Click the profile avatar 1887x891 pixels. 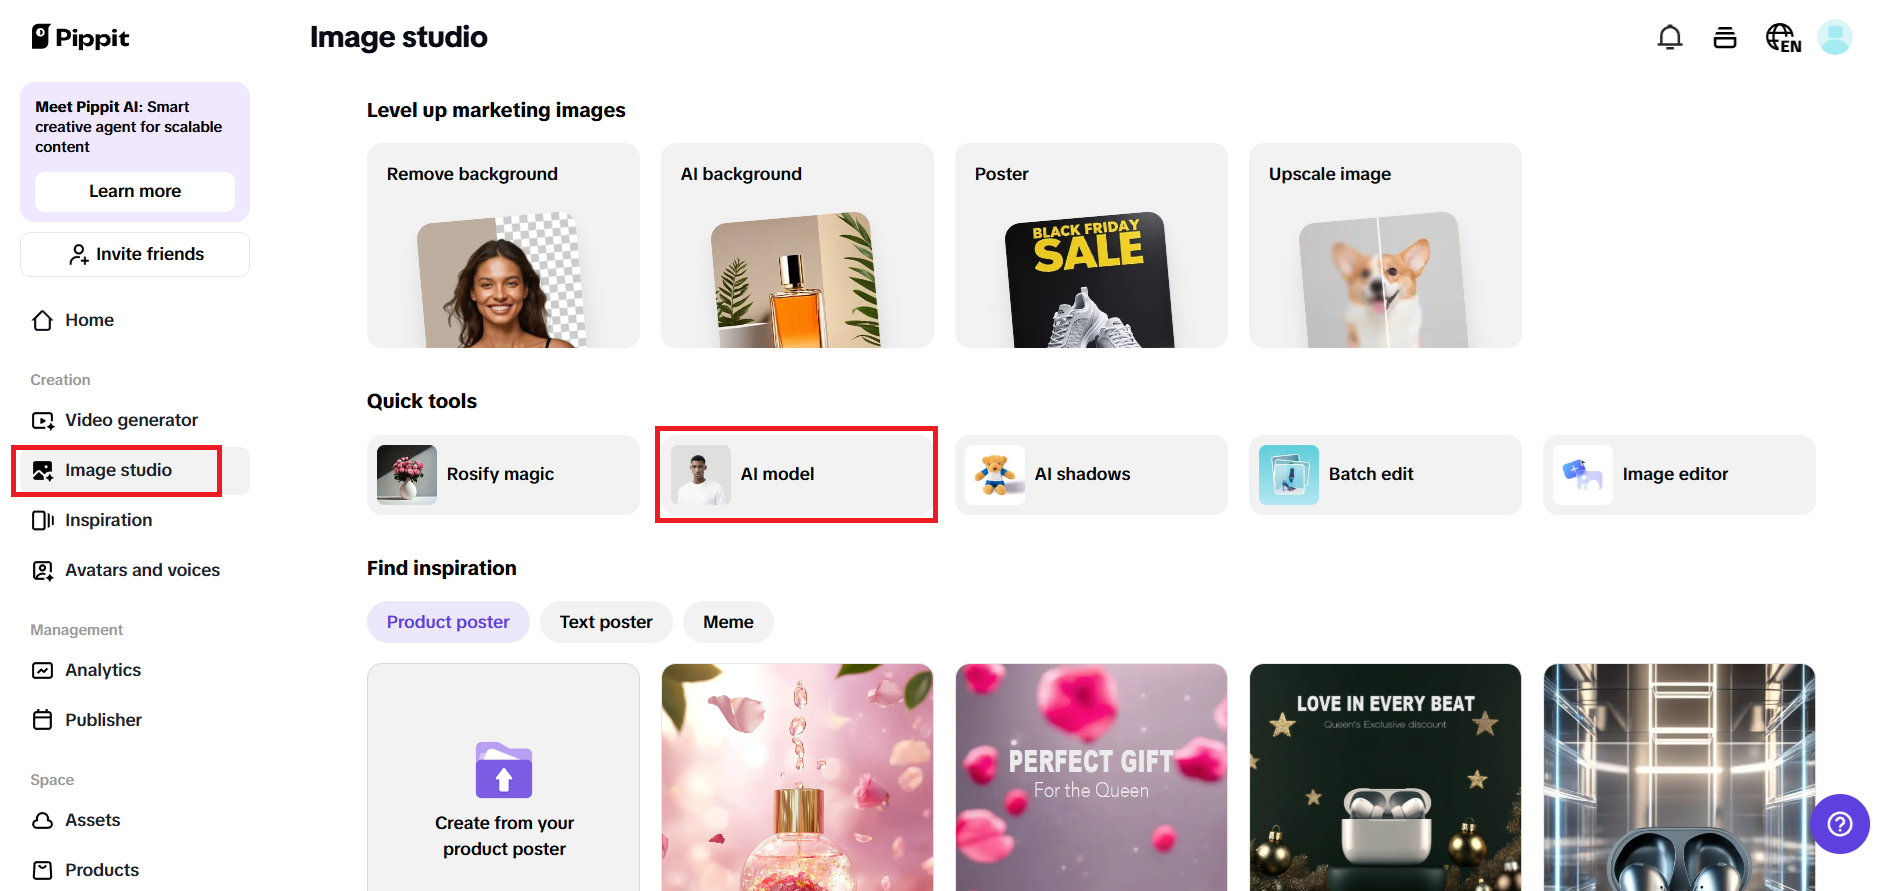pyautogui.click(x=1835, y=37)
